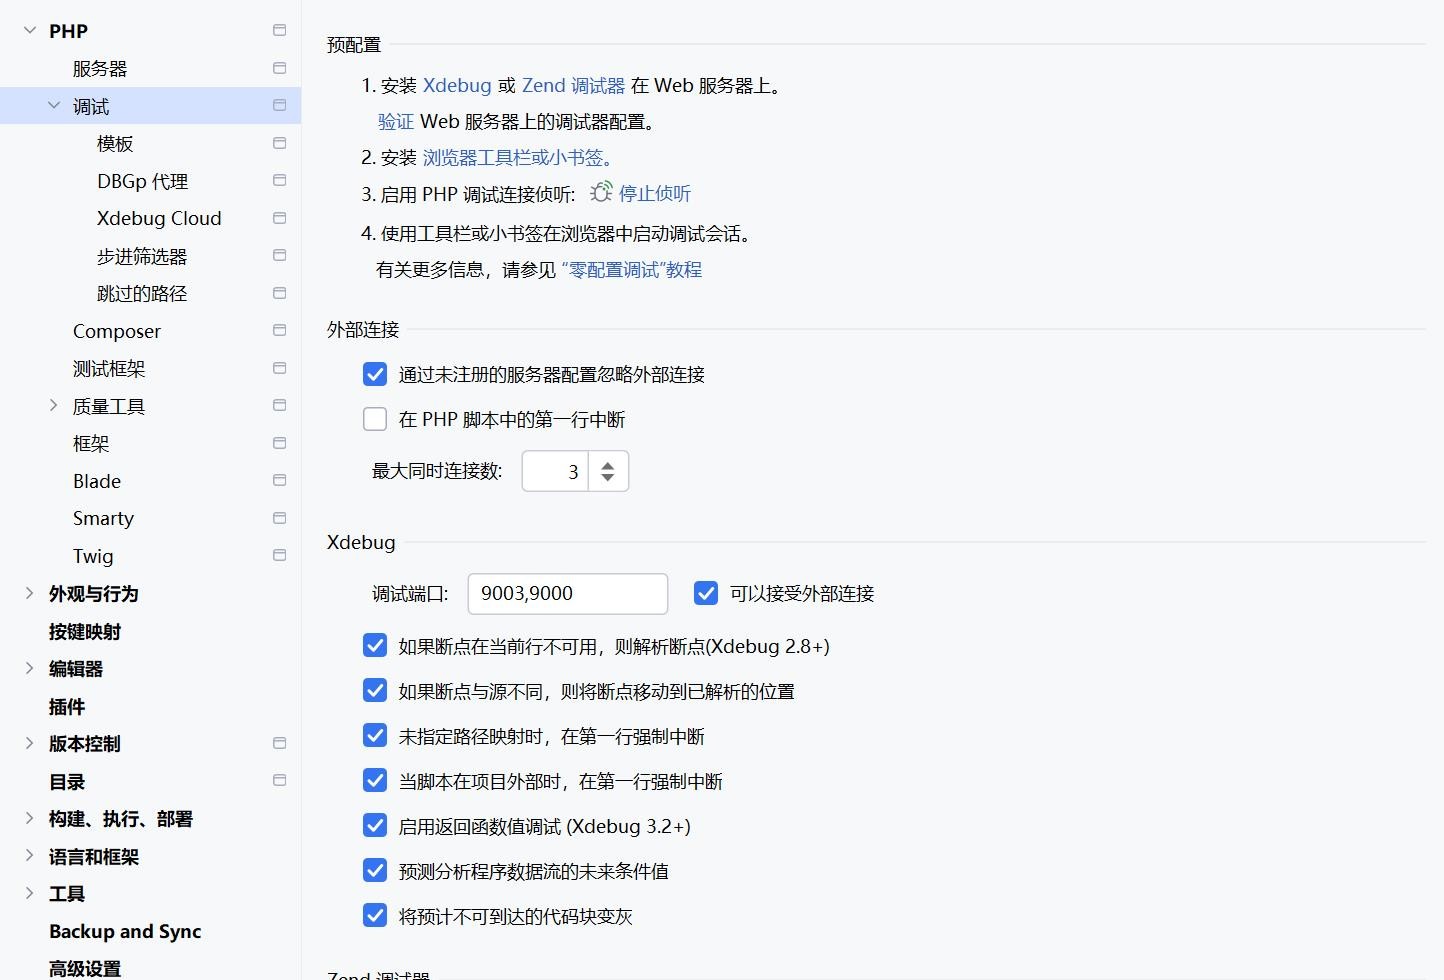Click project-level icon next to Twig

click(x=280, y=555)
